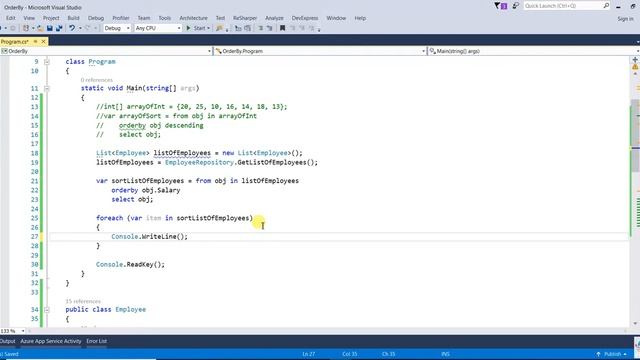The image size is (640, 360).
Task: Open the Undo history dropdown arrow
Action: [x=80, y=28]
